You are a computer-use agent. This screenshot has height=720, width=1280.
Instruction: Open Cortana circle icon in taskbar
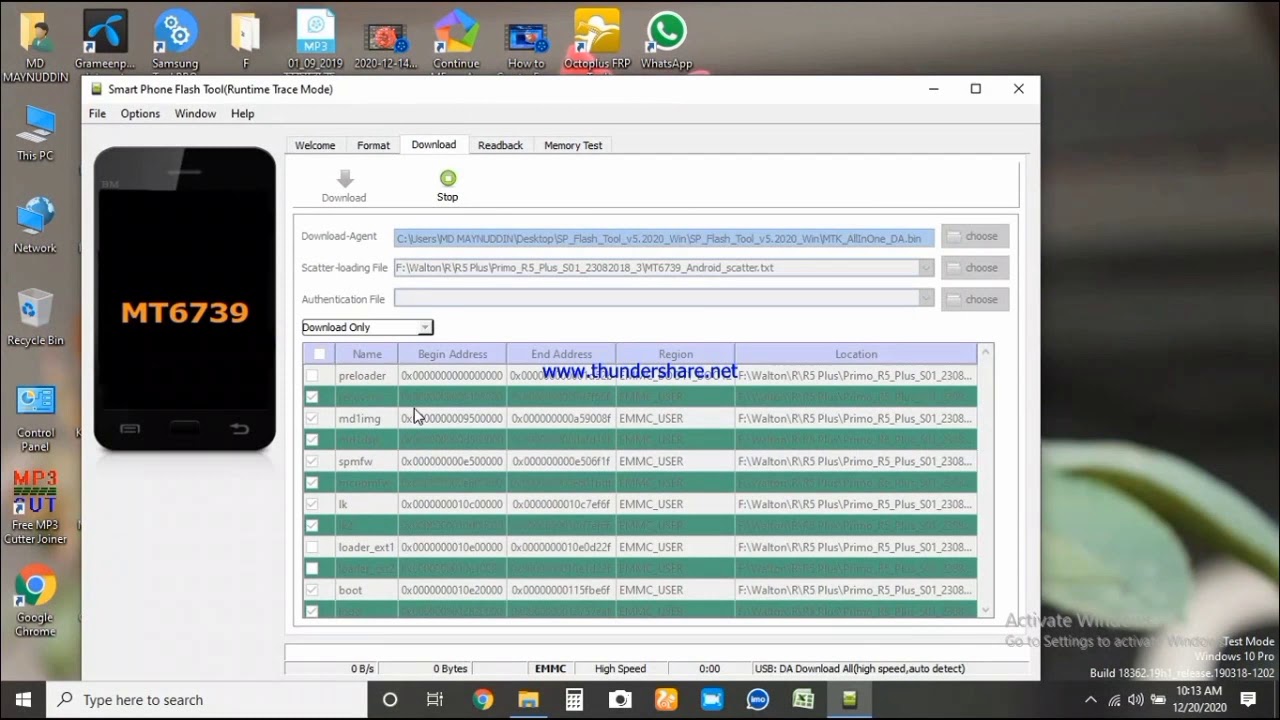pos(390,700)
